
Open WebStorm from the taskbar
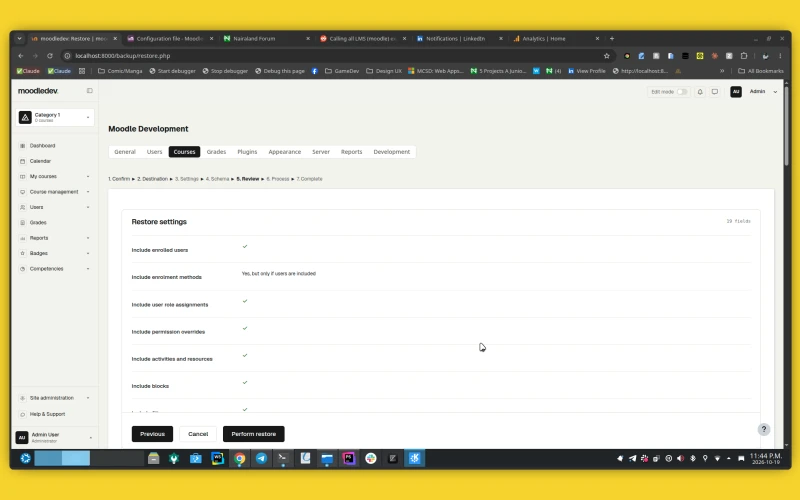tap(217, 458)
